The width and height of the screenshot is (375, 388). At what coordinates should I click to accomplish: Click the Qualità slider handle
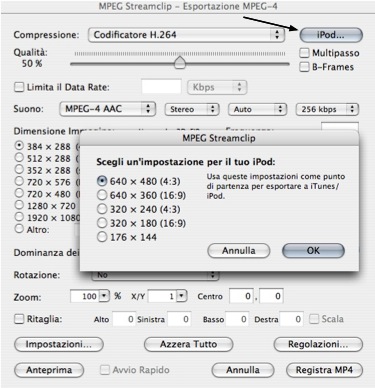[180, 62]
